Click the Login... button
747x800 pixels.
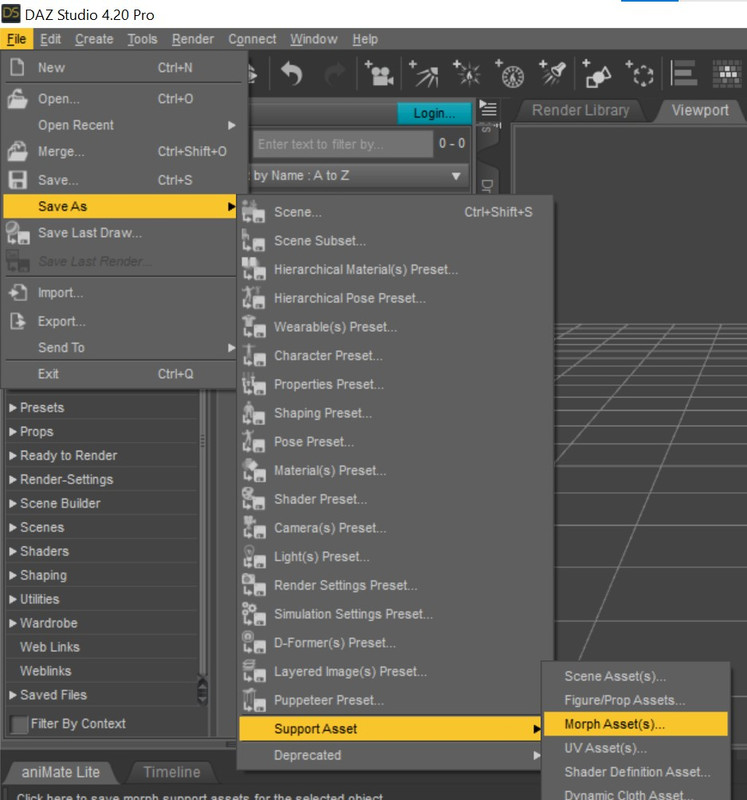tap(434, 113)
